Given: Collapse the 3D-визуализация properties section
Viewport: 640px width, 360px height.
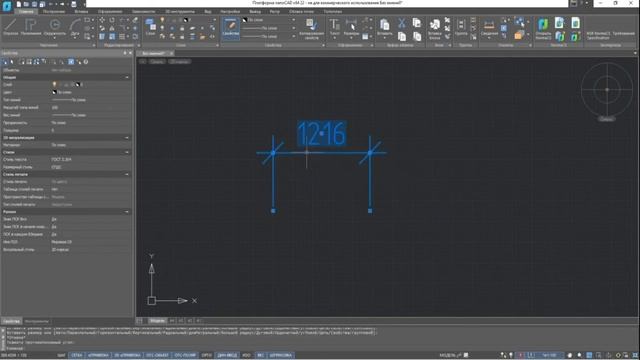Looking at the screenshot, I should coord(127,138).
